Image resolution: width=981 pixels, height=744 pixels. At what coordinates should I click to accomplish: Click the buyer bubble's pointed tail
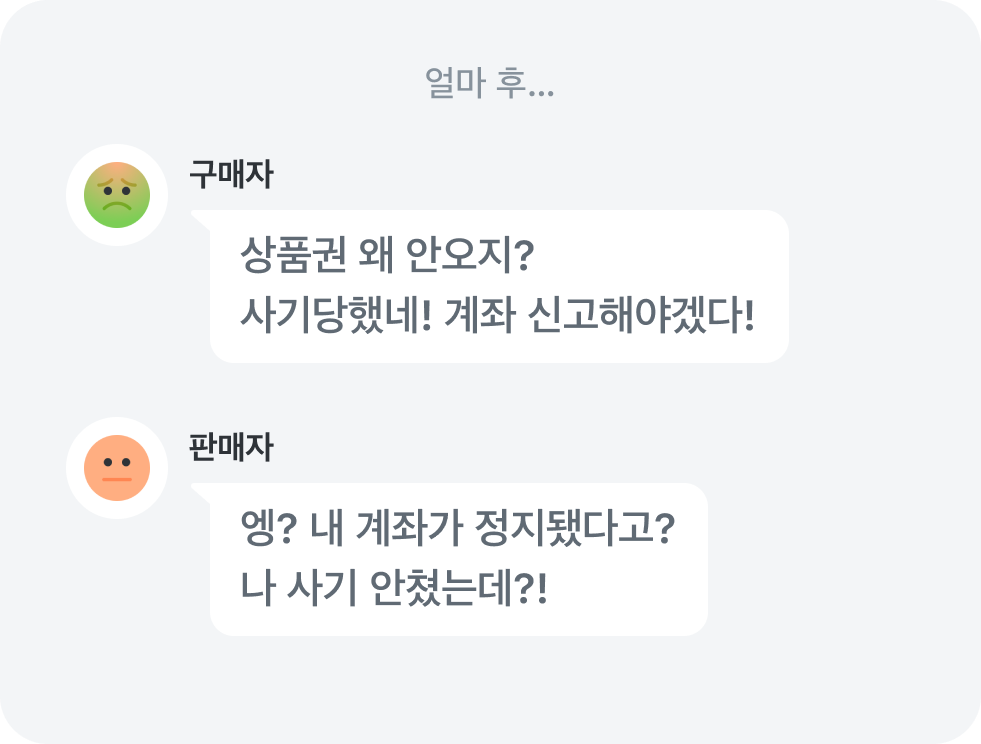pyautogui.click(x=199, y=216)
